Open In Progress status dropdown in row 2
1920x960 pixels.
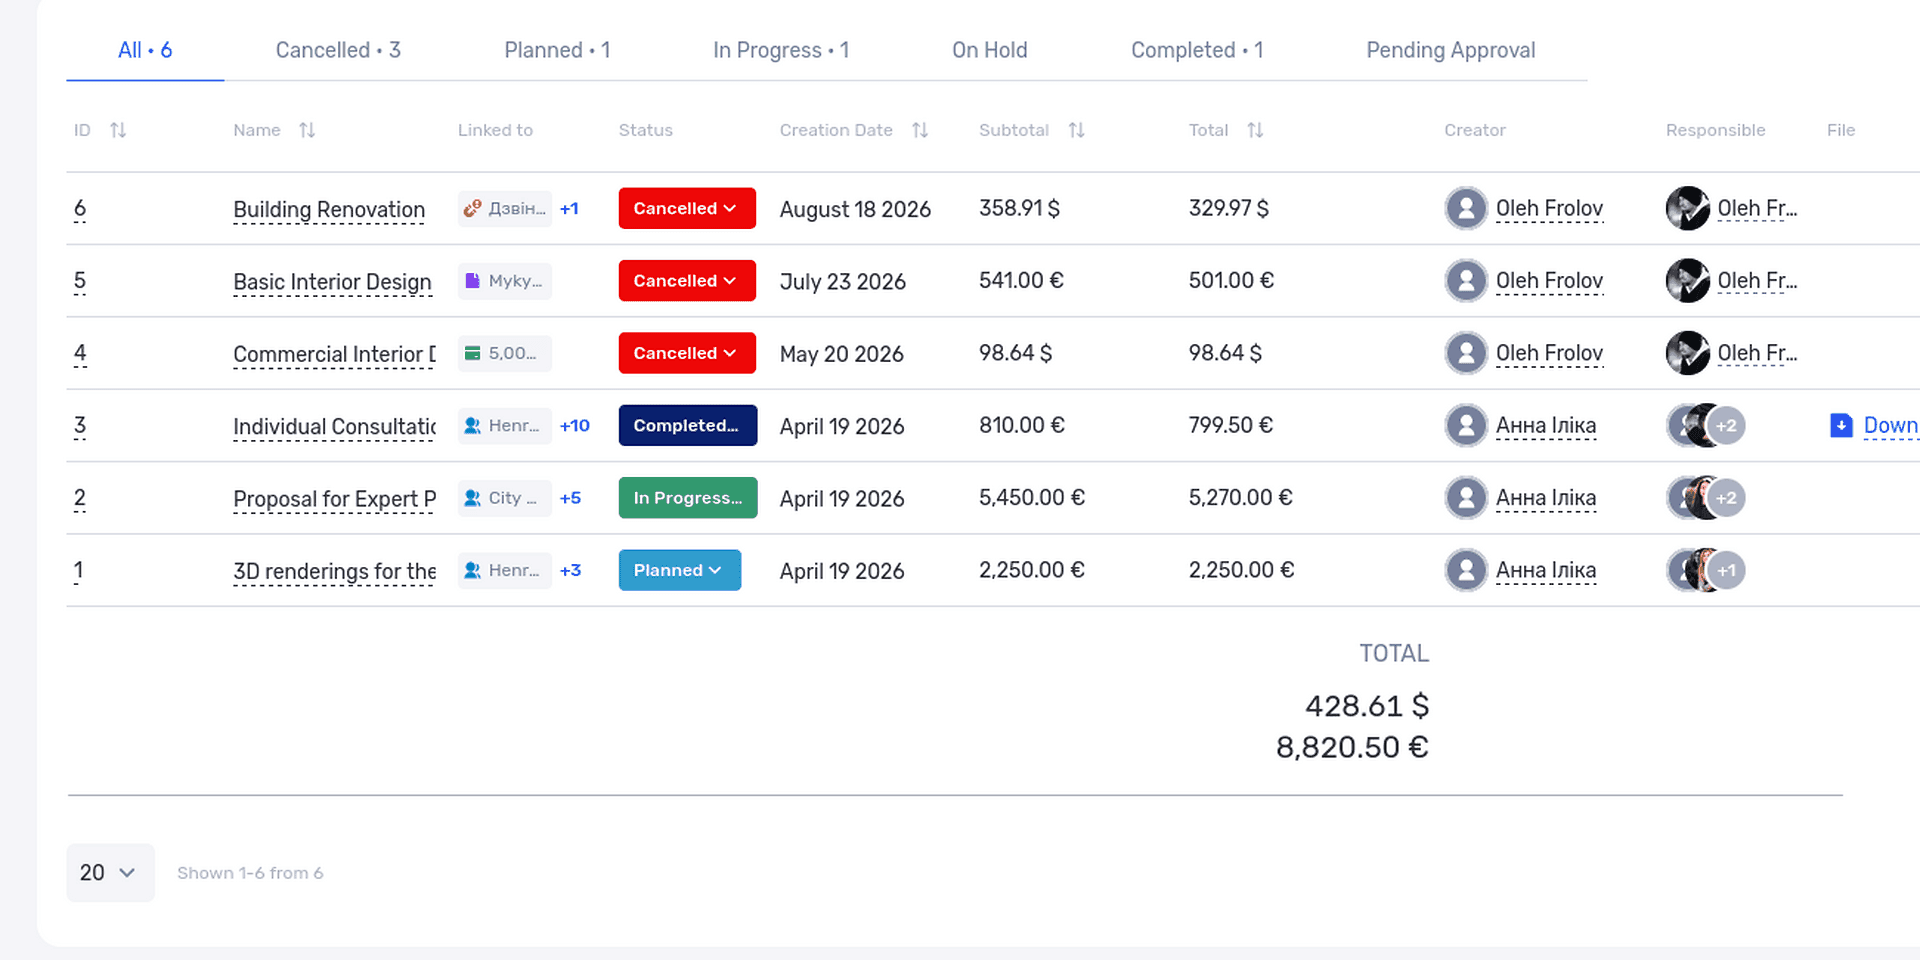pos(688,498)
